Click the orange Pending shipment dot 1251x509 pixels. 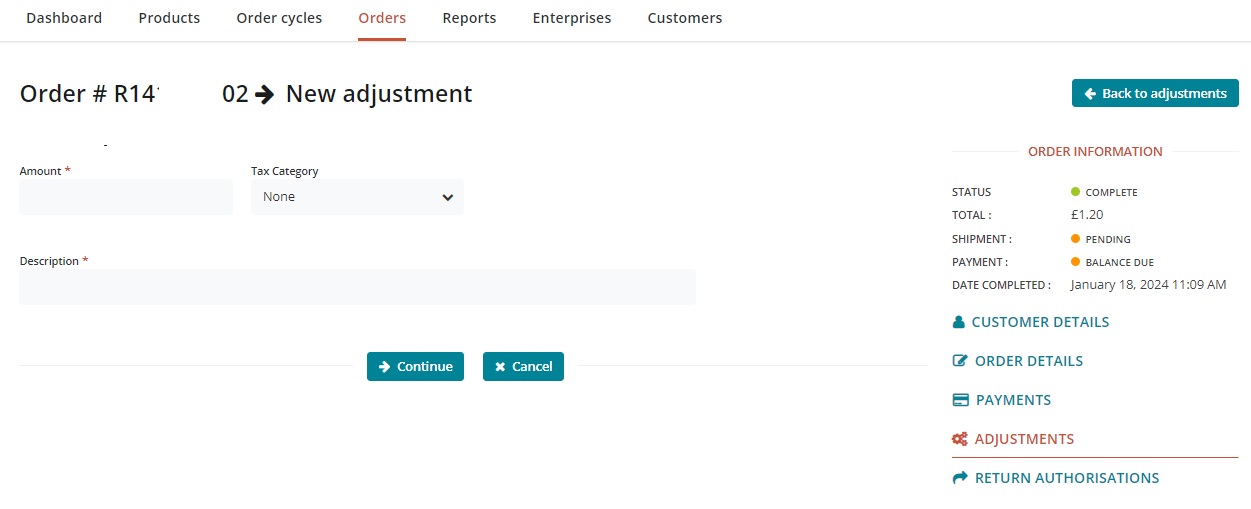coord(1076,238)
